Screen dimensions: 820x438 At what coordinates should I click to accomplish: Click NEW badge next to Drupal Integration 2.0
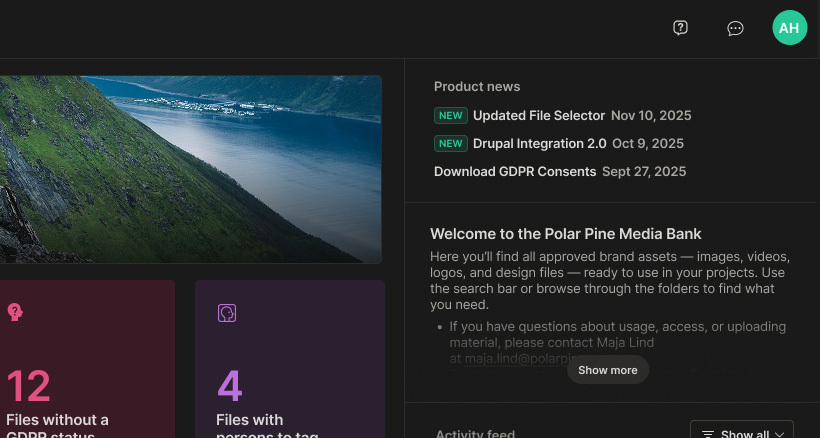(451, 144)
